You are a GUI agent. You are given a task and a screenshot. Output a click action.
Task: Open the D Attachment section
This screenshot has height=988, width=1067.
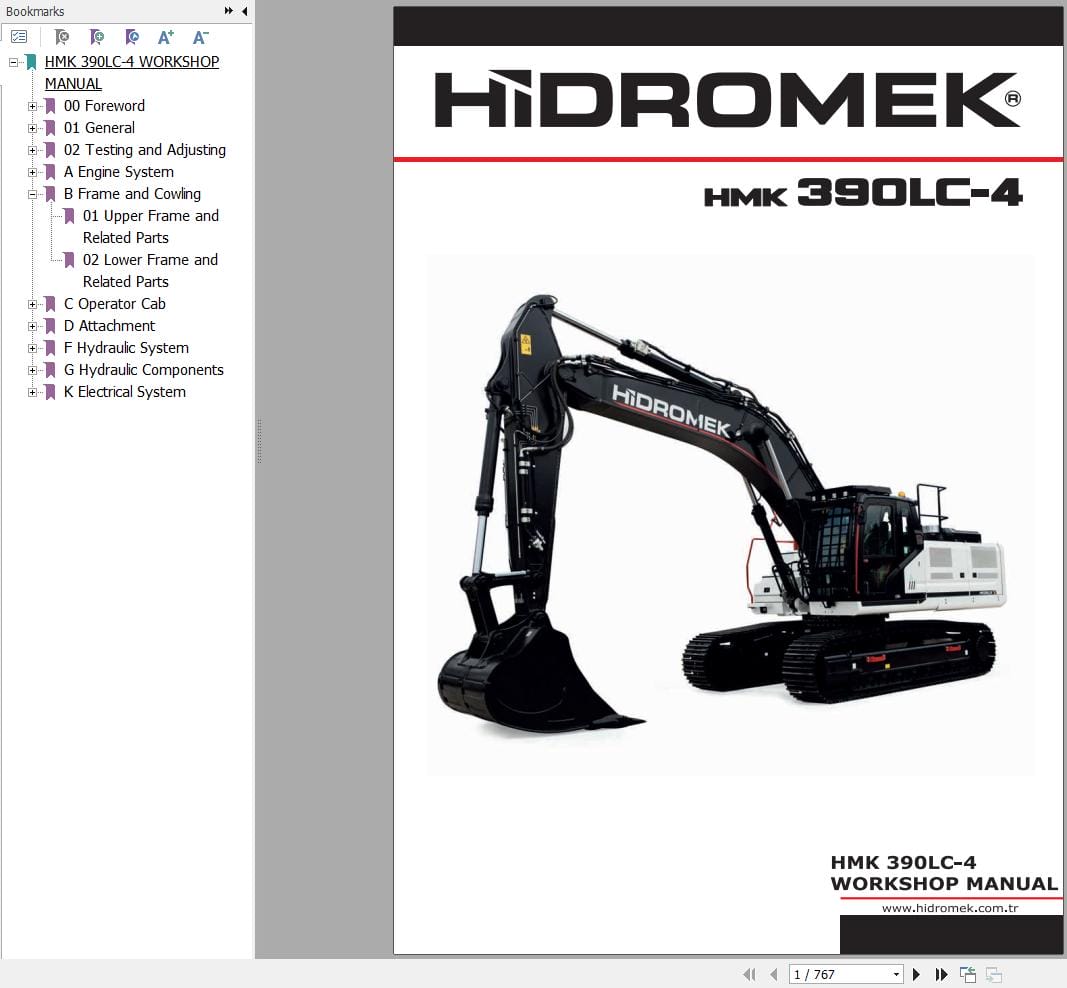click(x=110, y=325)
